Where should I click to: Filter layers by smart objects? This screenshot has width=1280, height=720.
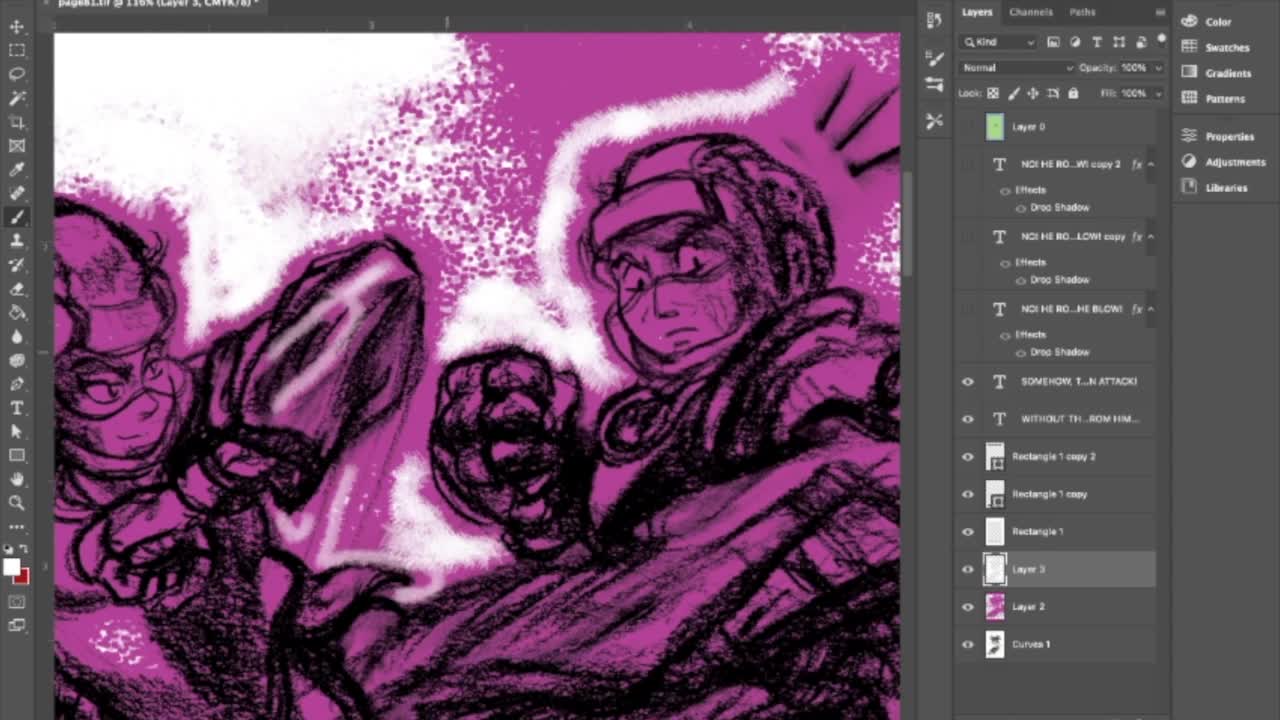point(1141,42)
